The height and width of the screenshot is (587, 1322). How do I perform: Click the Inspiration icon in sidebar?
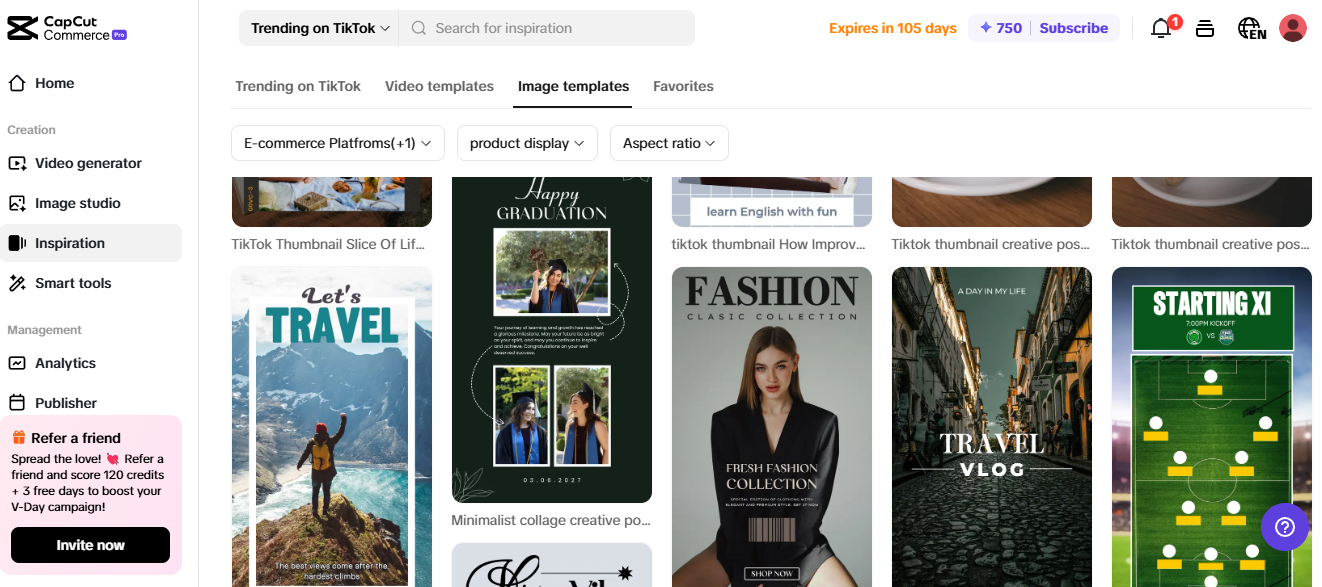click(x=17, y=243)
